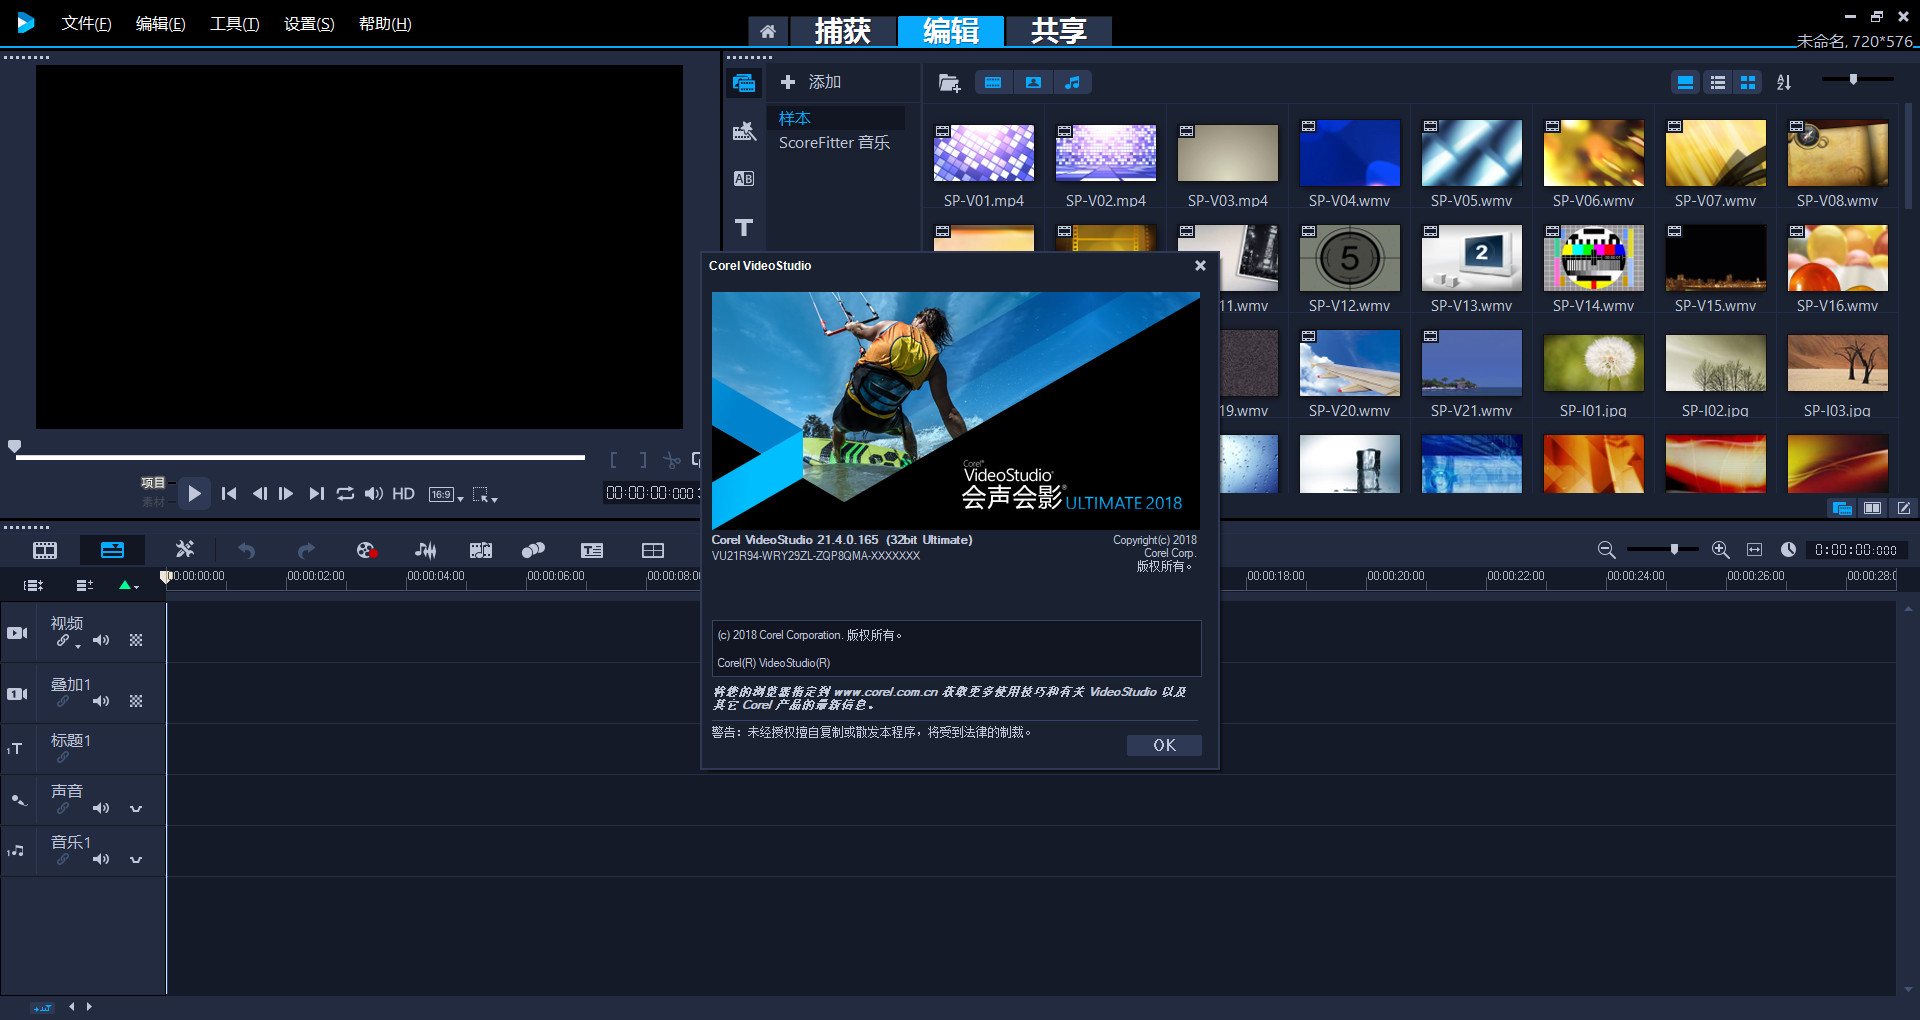Mute the 音乐1 music track
This screenshot has width=1920, height=1020.
coord(101,859)
